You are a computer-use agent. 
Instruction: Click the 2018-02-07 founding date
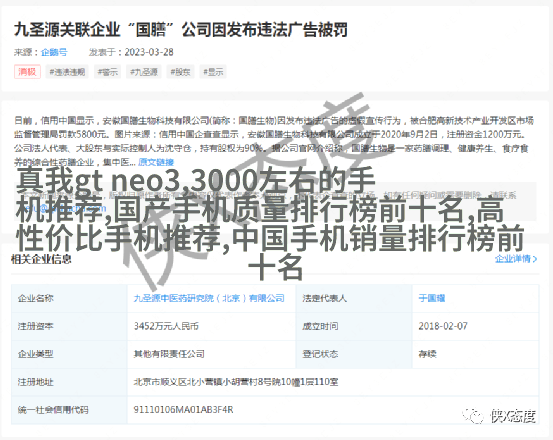tap(443, 326)
